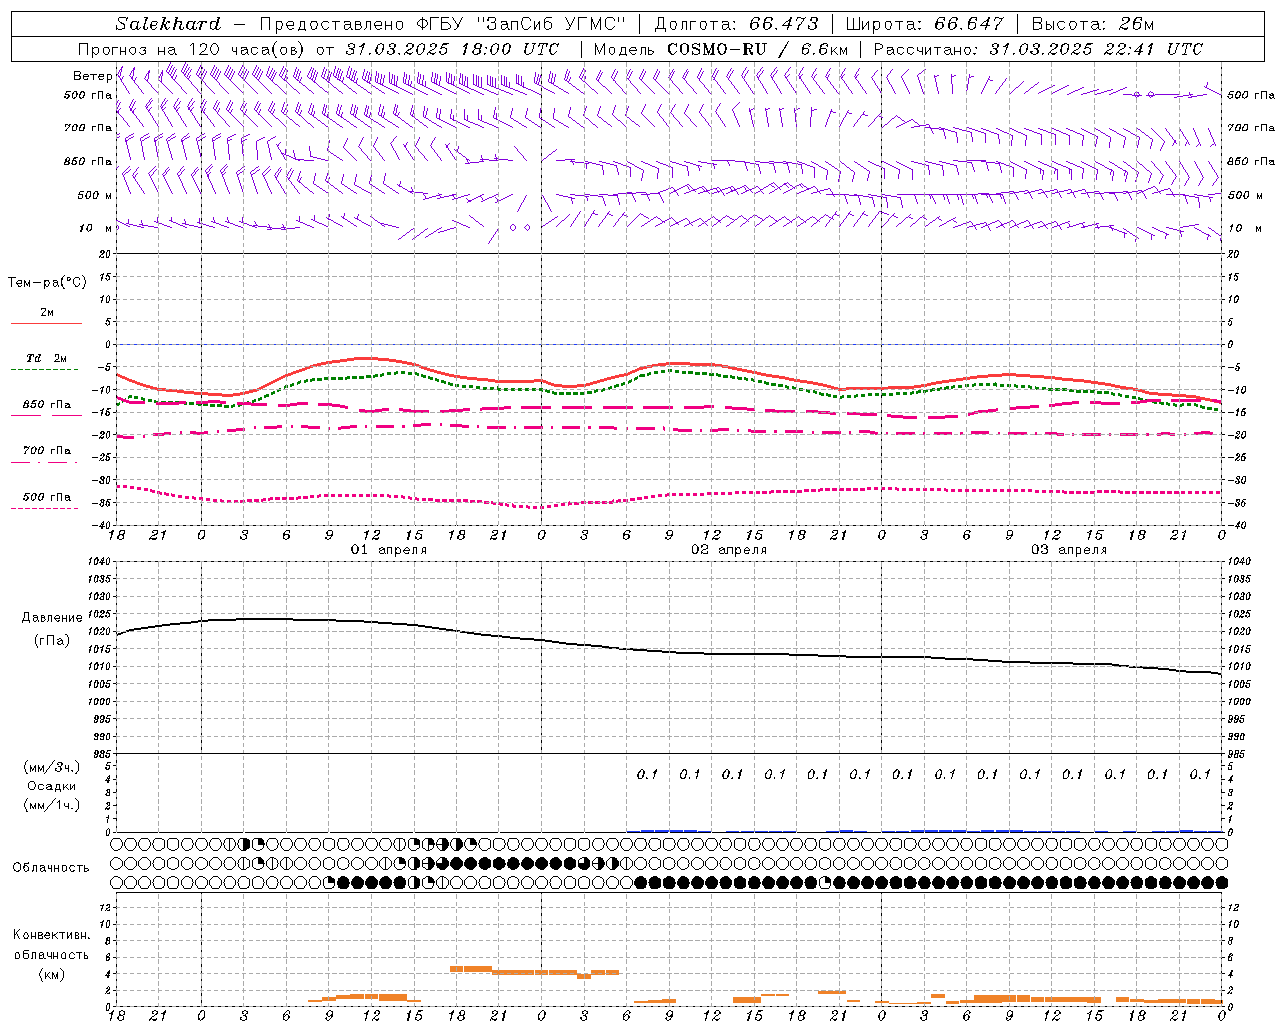Screen dimensions: 1280x1024
Task: Click the Осадки section label
Action: (x=52, y=786)
